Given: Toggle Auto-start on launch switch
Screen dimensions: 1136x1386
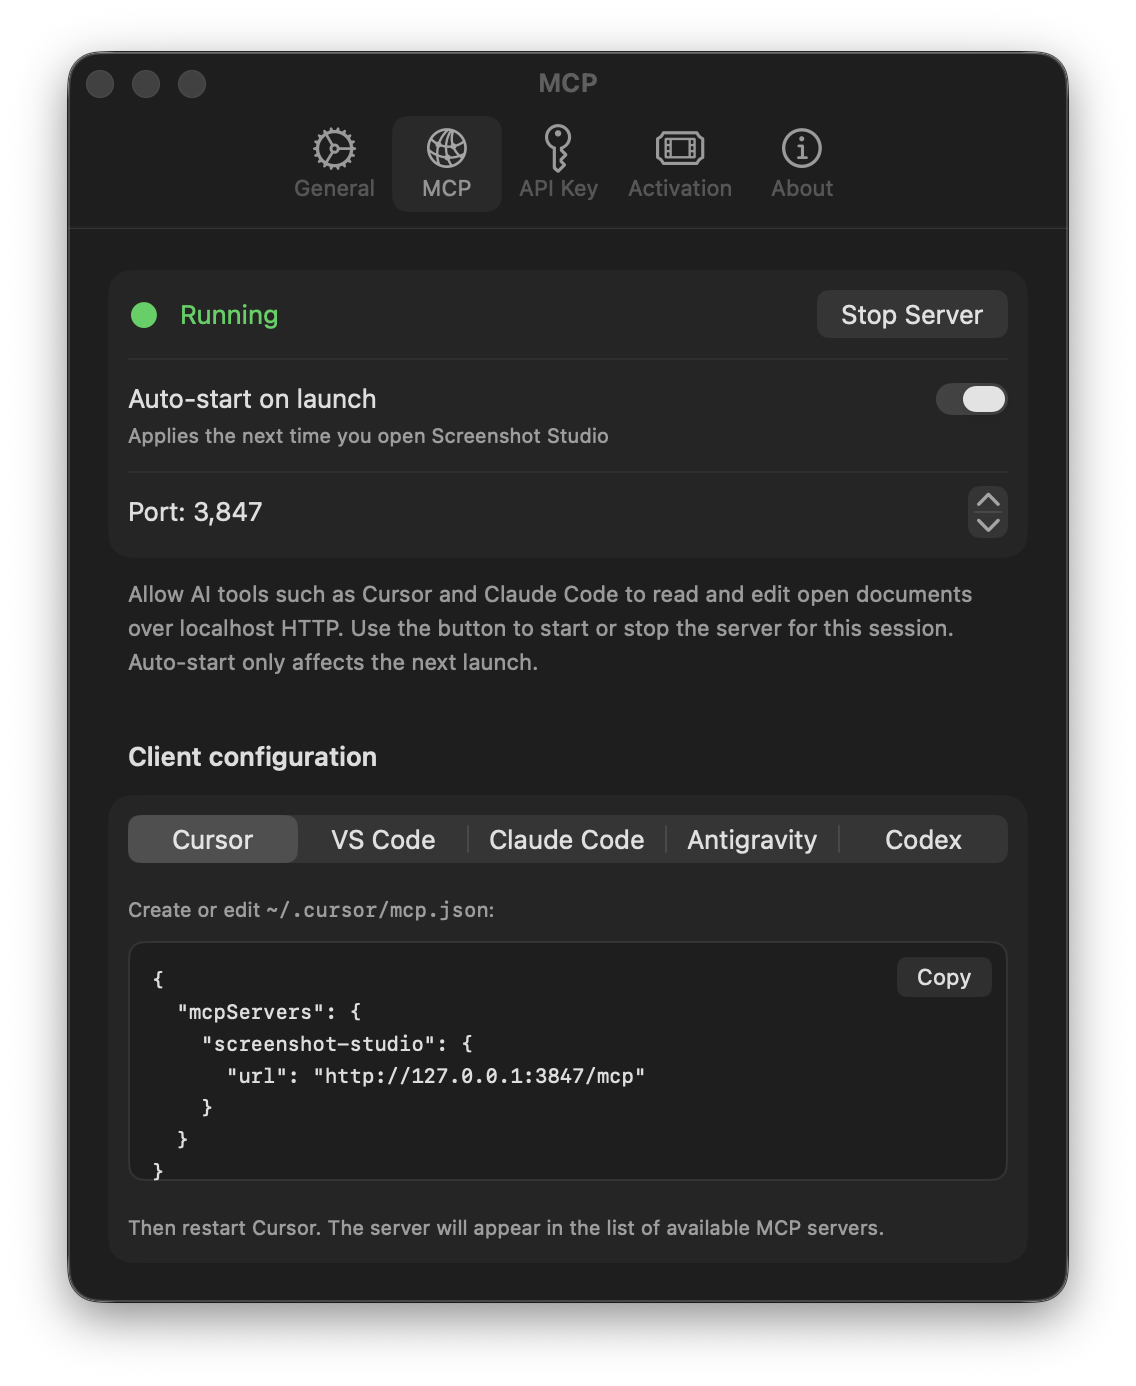Looking at the screenshot, I should (x=971, y=399).
